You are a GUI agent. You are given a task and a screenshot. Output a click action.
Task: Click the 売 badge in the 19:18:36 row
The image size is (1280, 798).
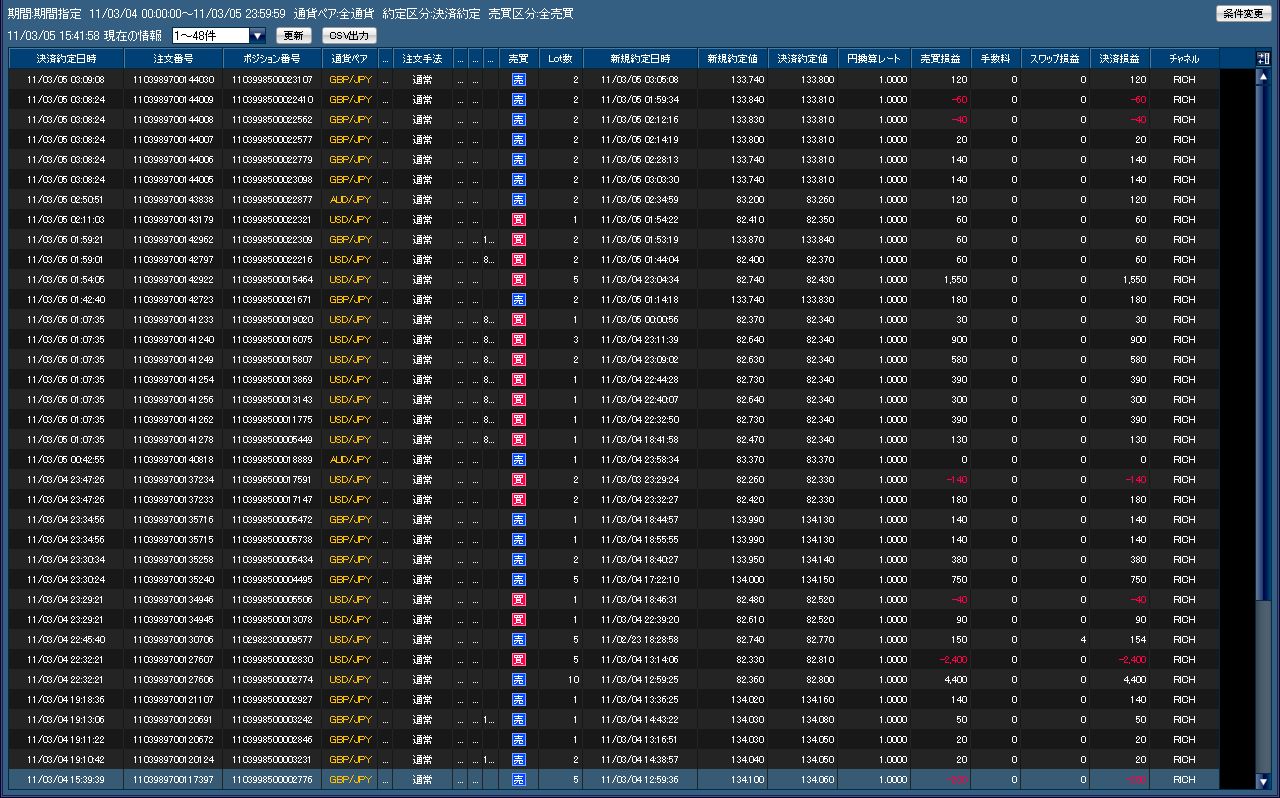(518, 699)
